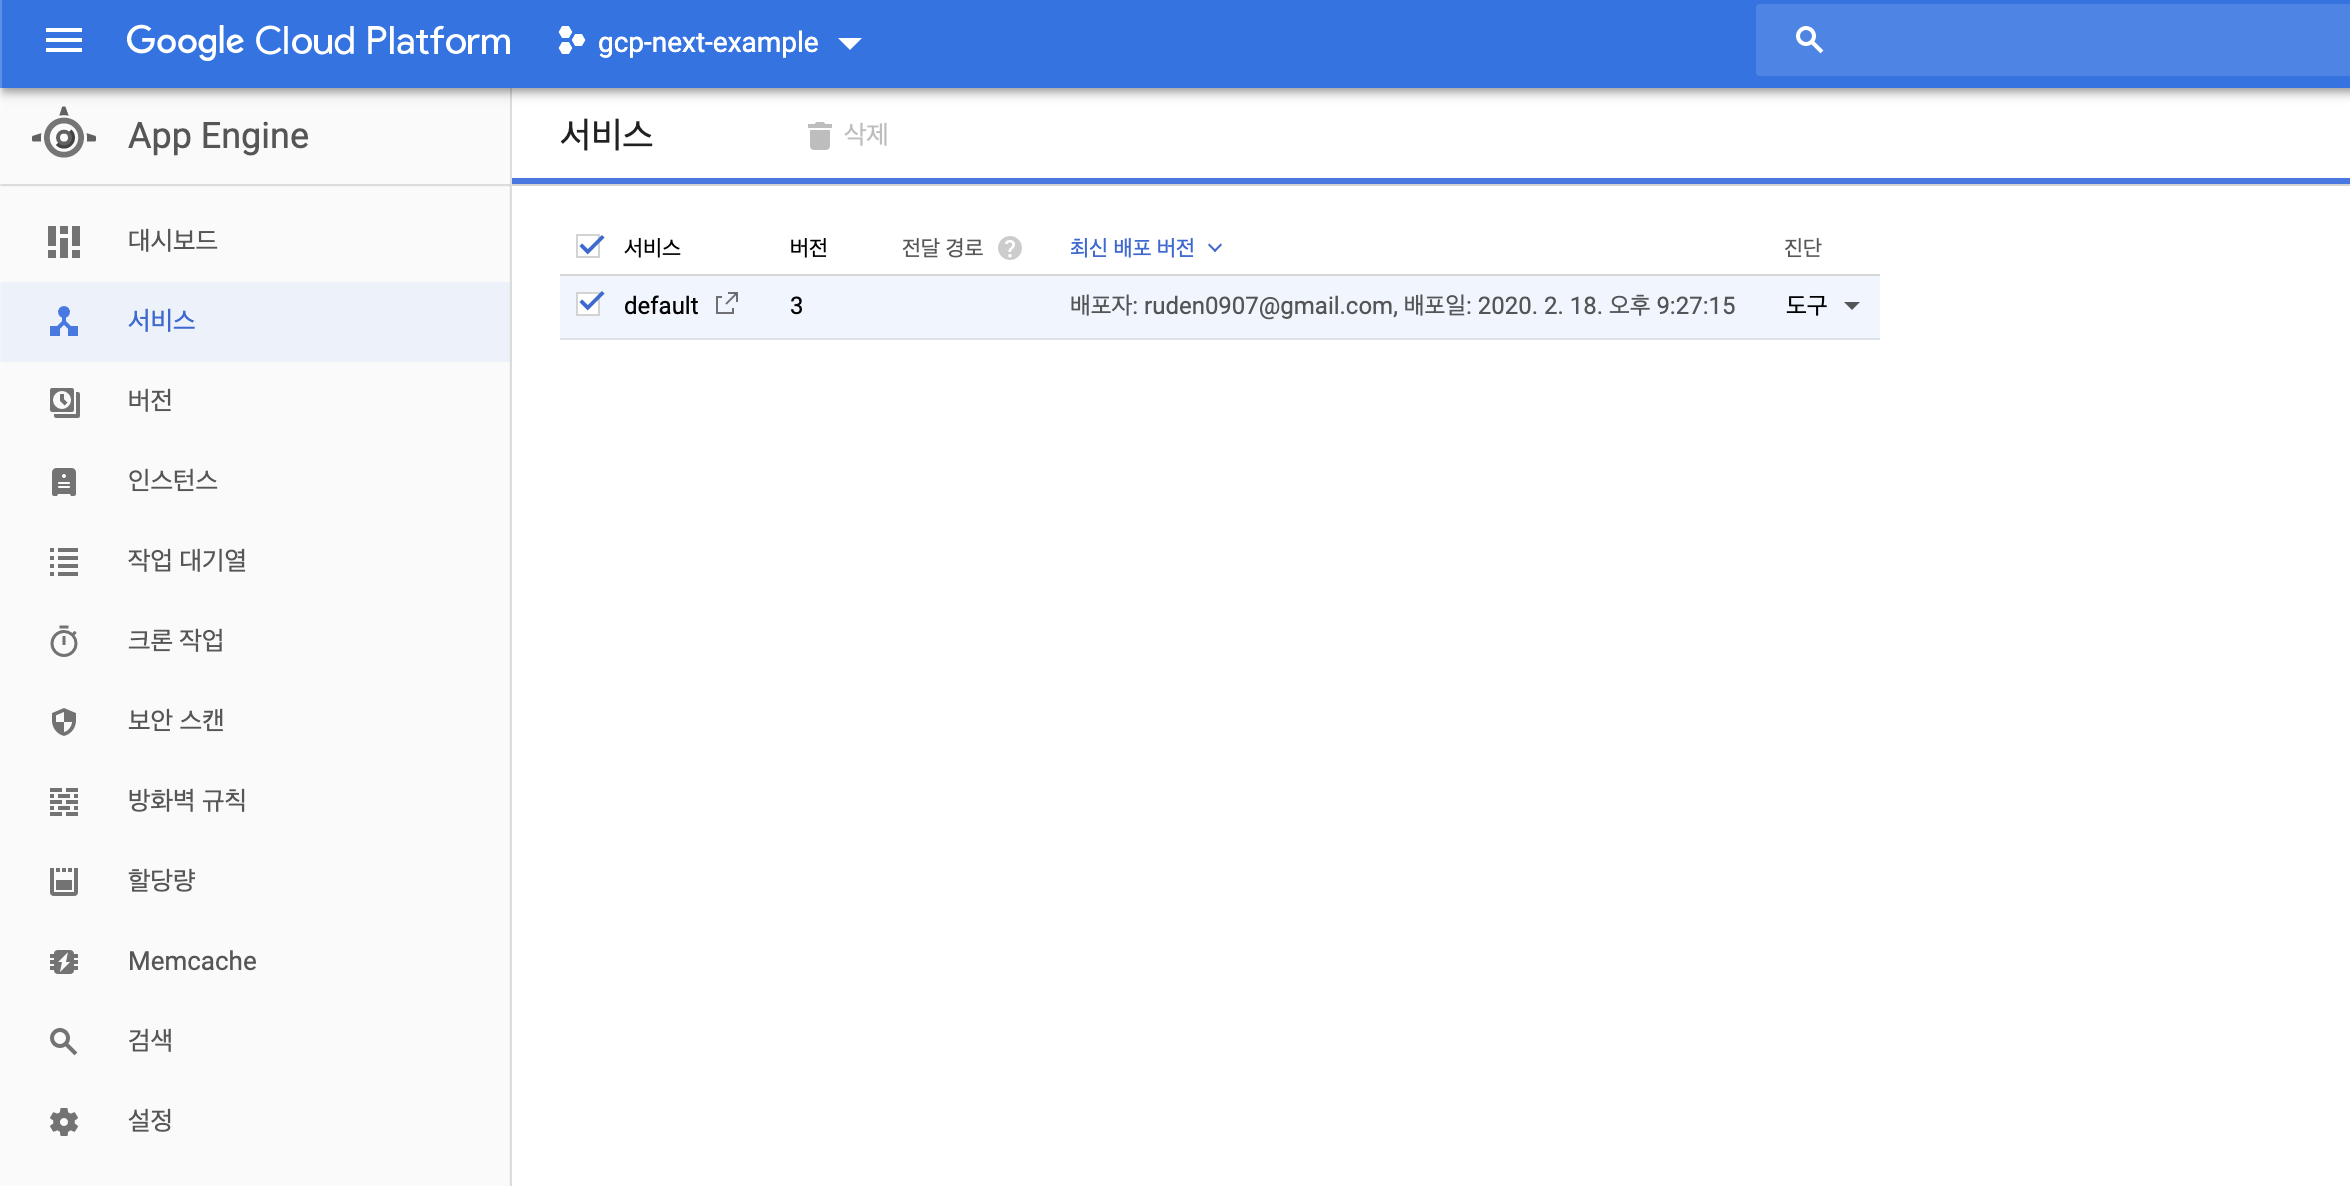This screenshot has width=2350, height=1186.
Task: Go to 버전 in sidebar
Action: 150,400
